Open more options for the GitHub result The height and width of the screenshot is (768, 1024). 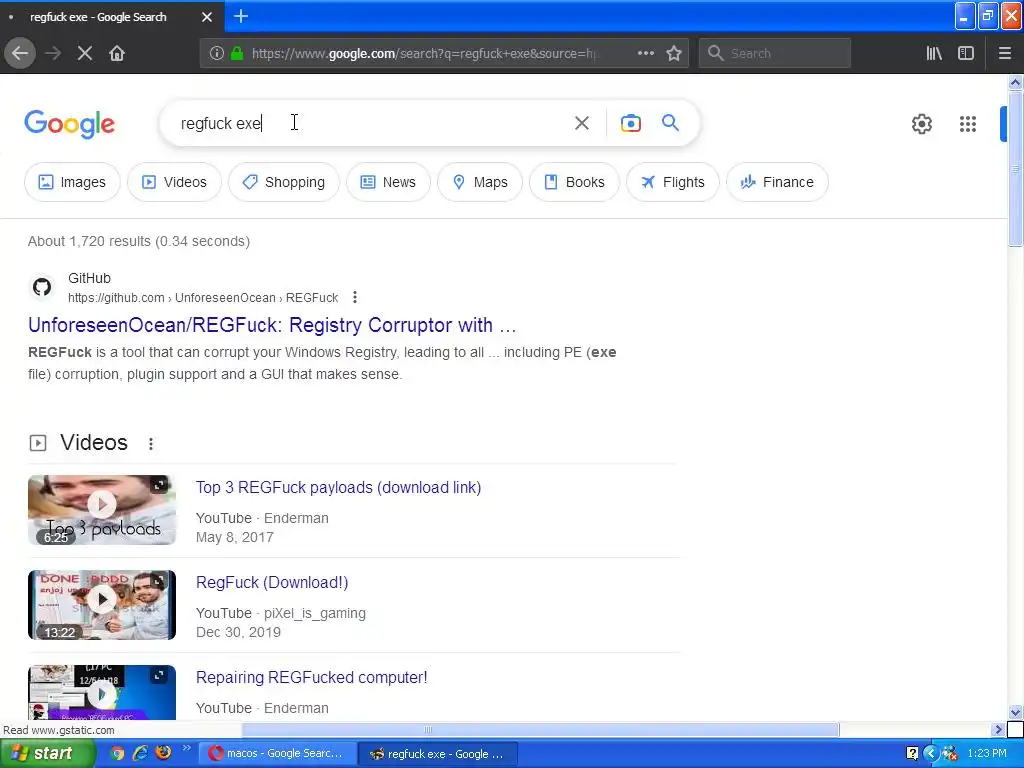click(x=355, y=297)
